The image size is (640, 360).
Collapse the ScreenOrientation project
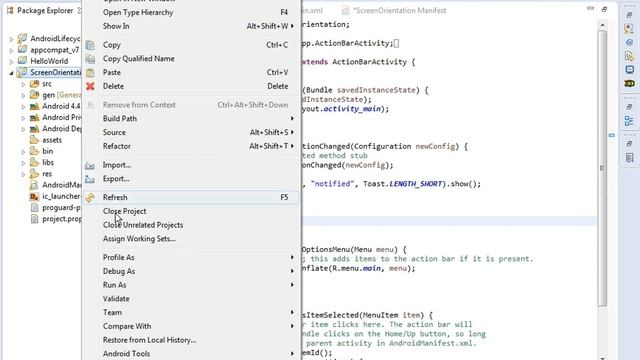[x=11, y=73]
